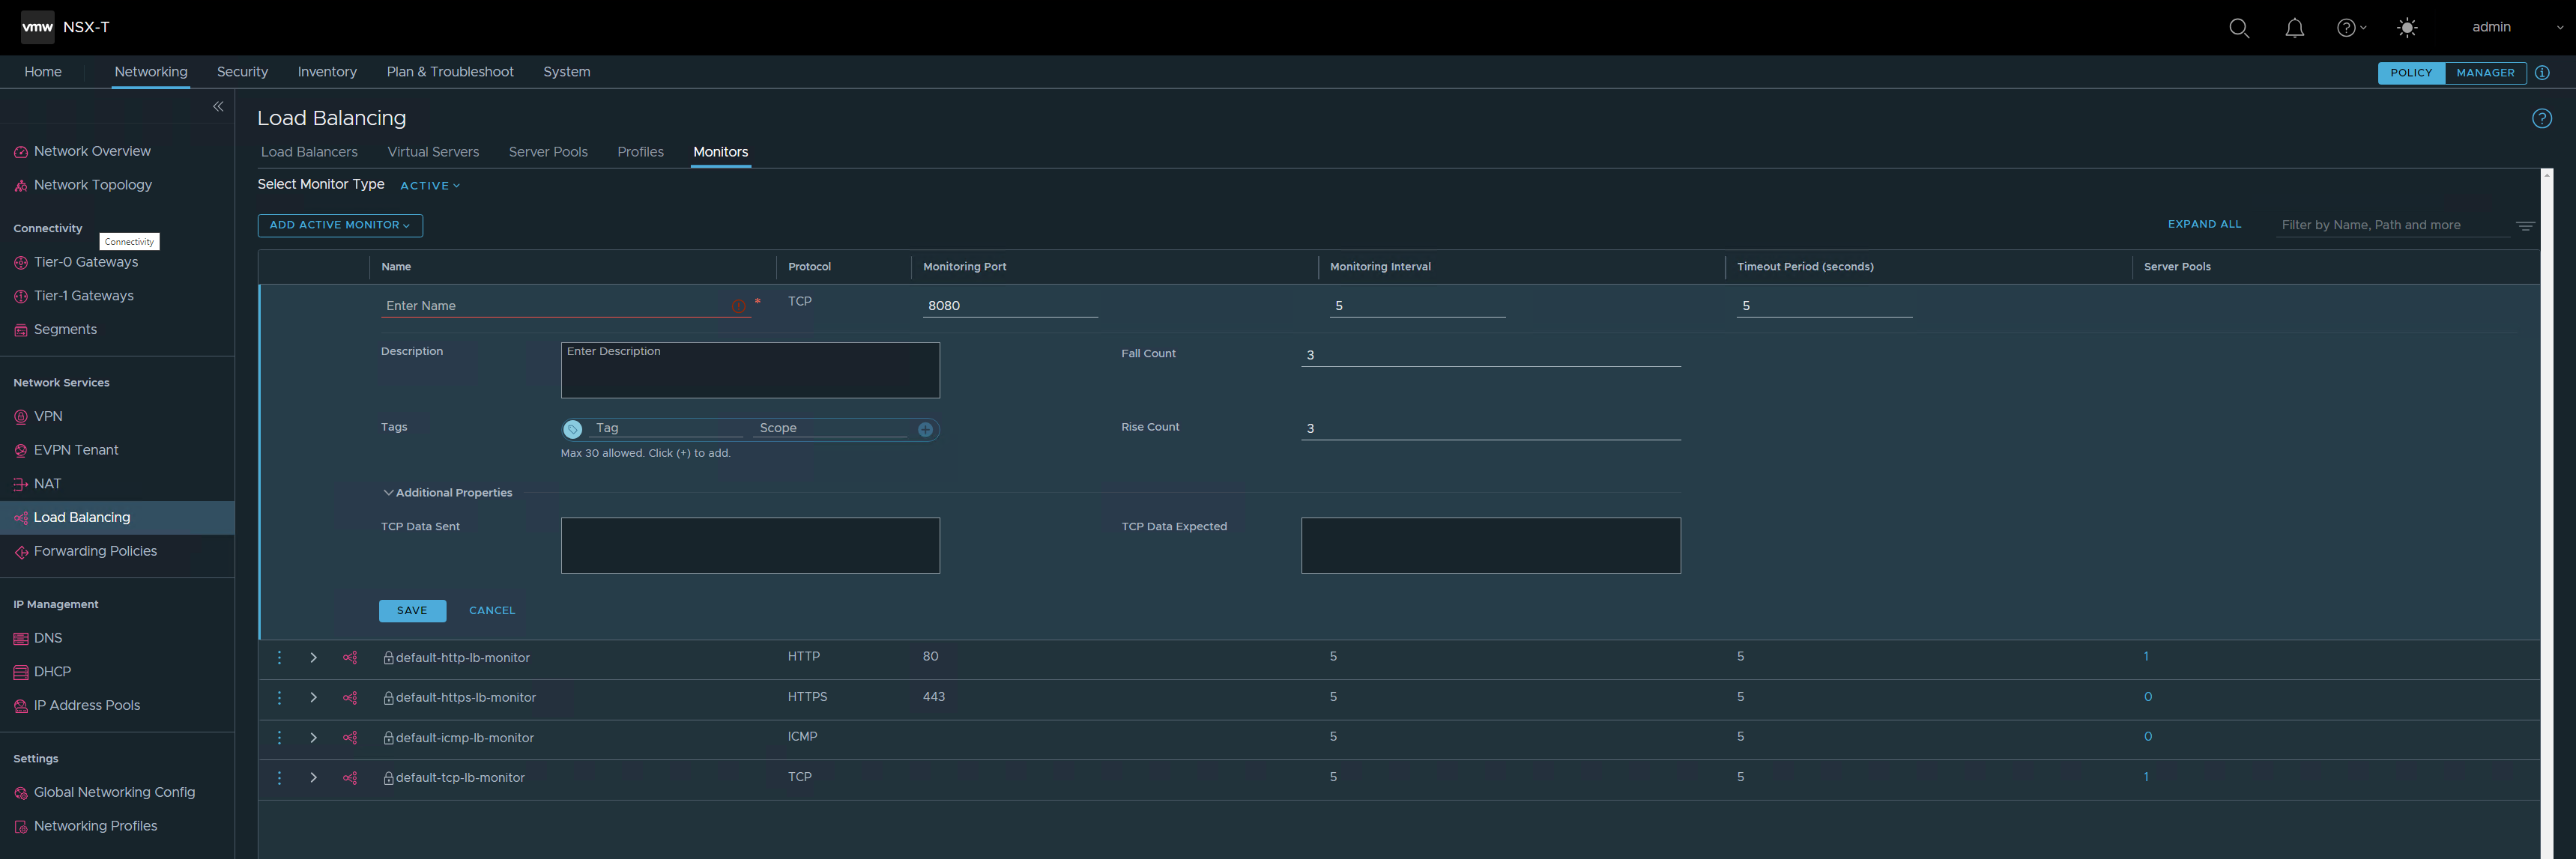This screenshot has height=859, width=2576.
Task: Expand the default-icmp-lb-monitor row
Action: point(313,738)
